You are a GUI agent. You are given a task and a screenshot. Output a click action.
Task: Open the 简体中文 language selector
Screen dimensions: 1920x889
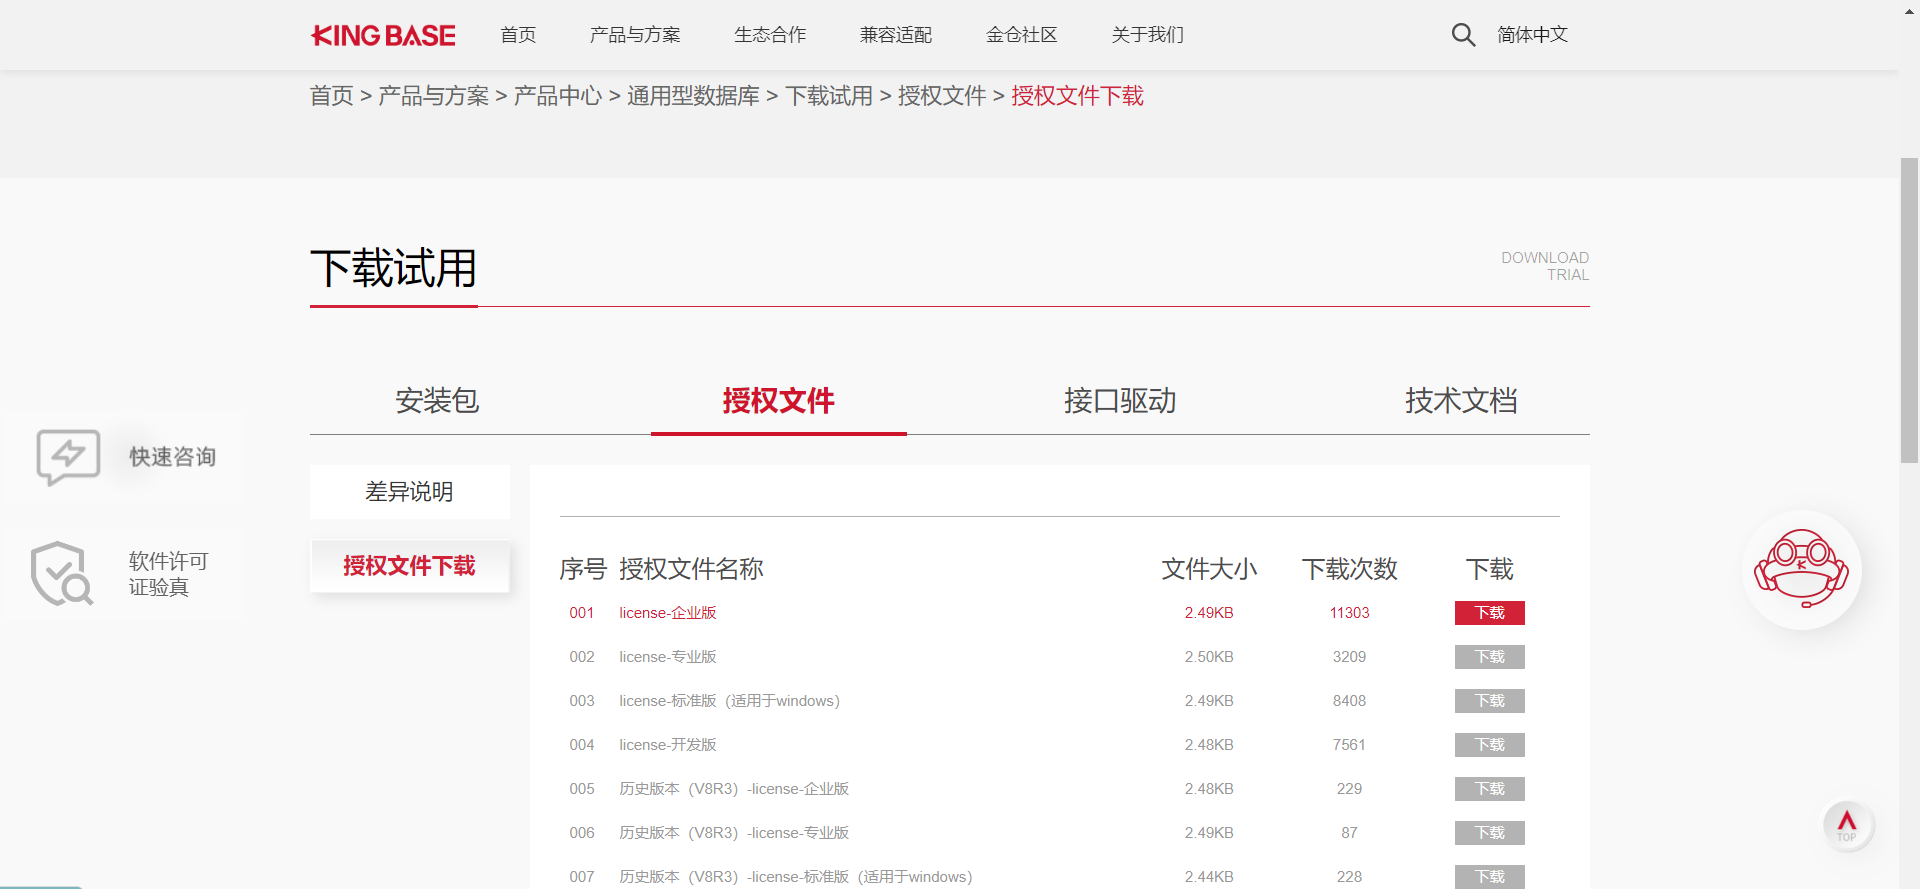click(x=1533, y=35)
